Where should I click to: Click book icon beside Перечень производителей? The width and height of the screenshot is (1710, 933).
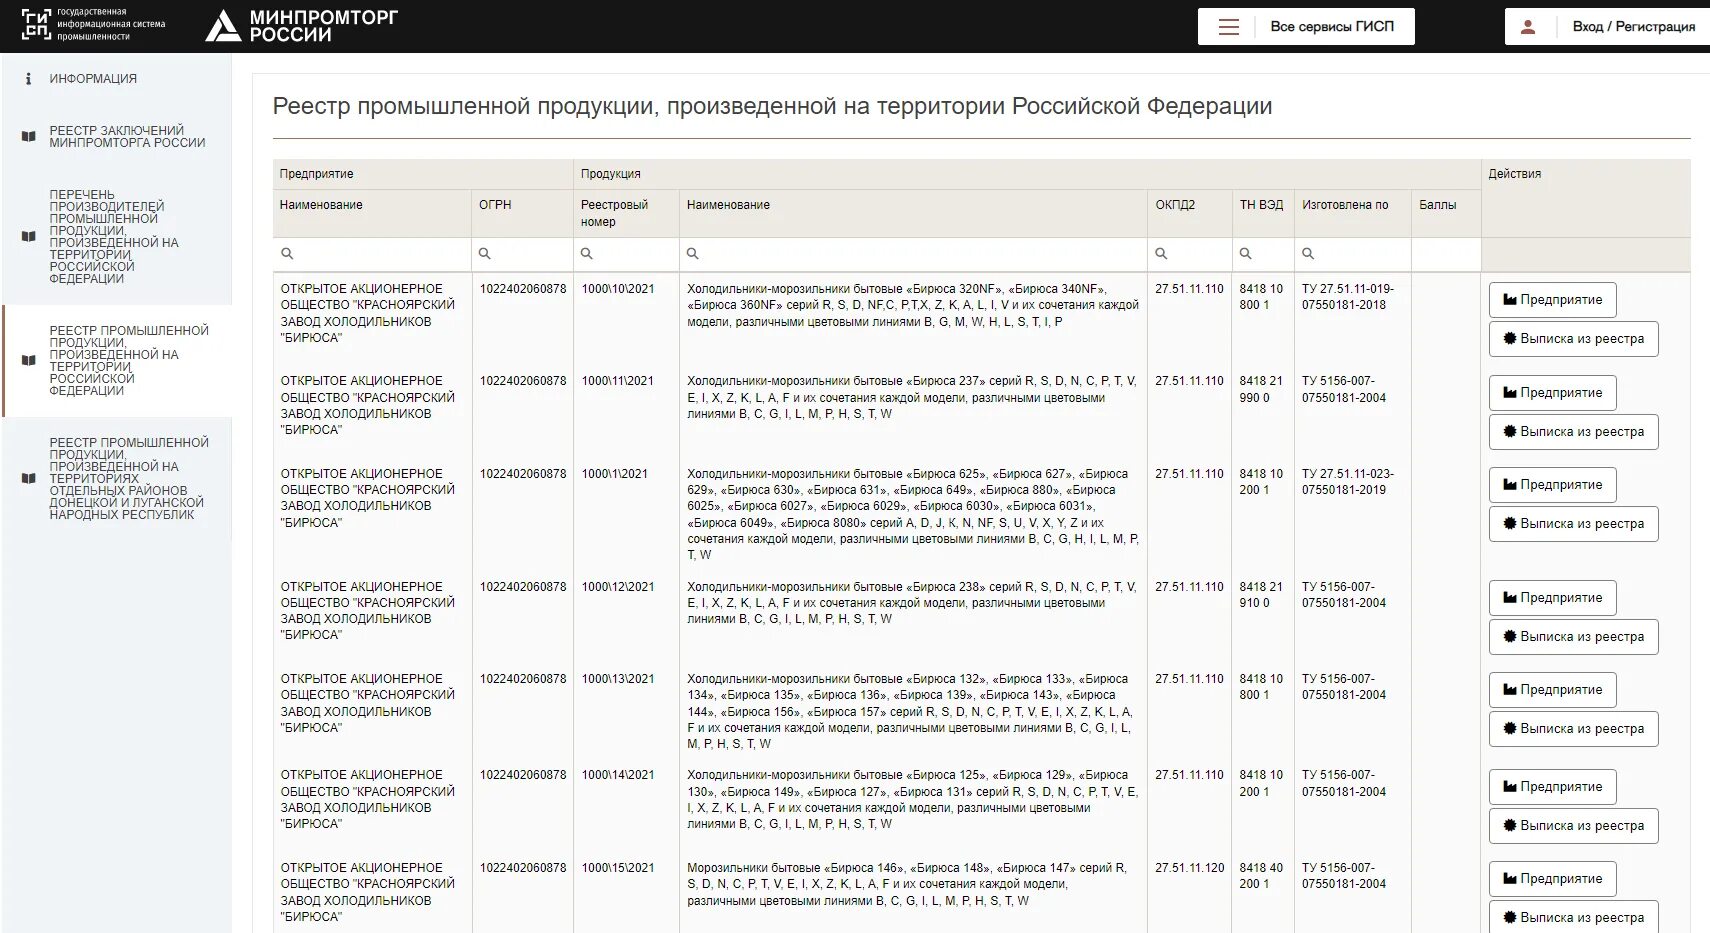29,237
